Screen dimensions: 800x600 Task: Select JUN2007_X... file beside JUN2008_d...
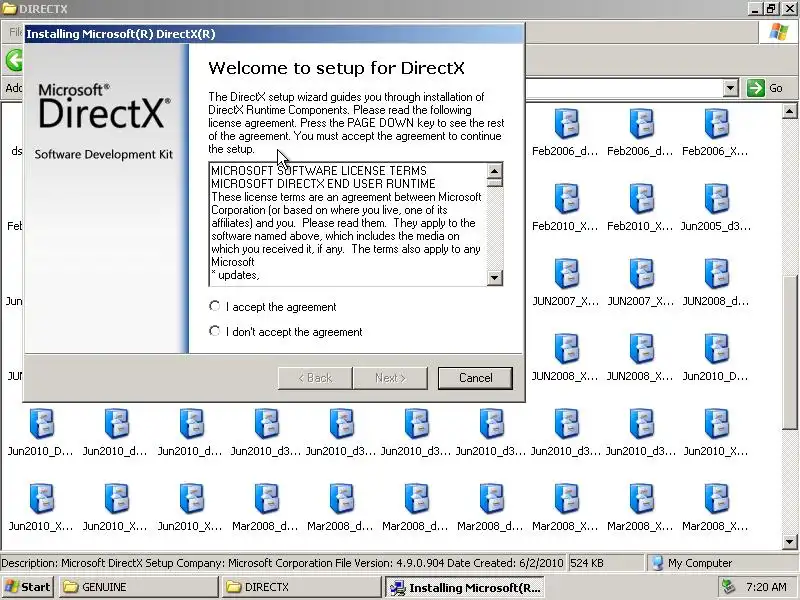click(640, 282)
